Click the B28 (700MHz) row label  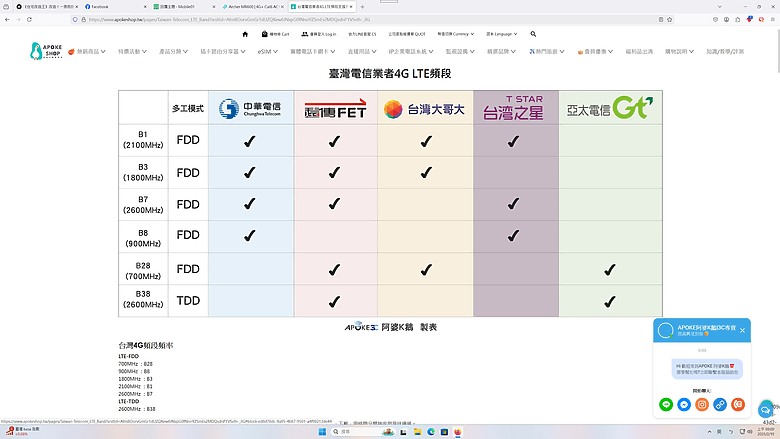(143, 271)
